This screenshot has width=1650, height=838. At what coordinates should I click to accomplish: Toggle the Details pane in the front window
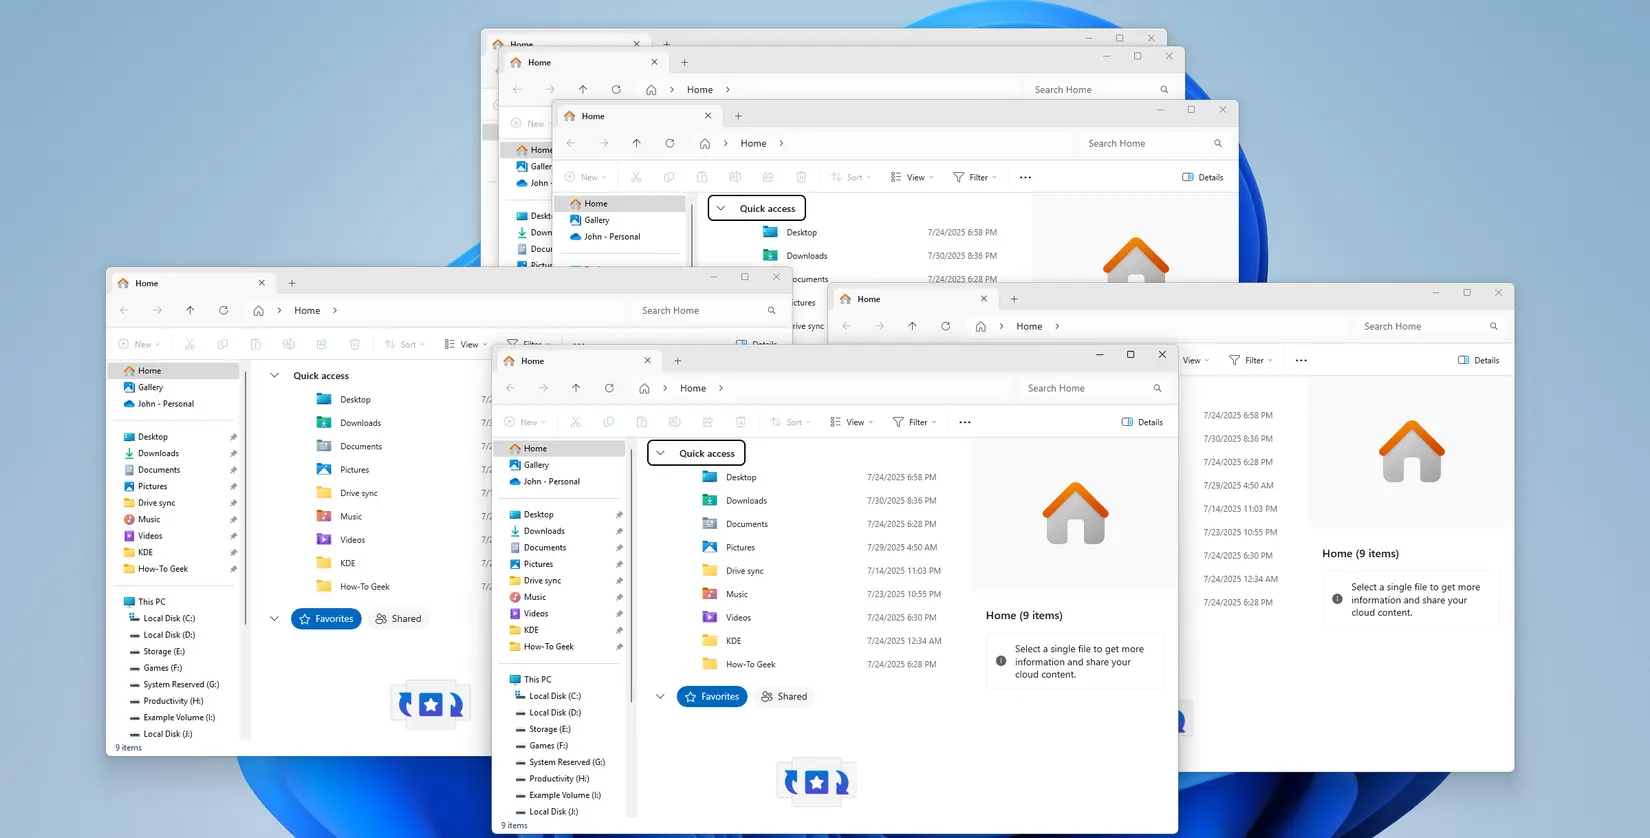pyautogui.click(x=1142, y=422)
